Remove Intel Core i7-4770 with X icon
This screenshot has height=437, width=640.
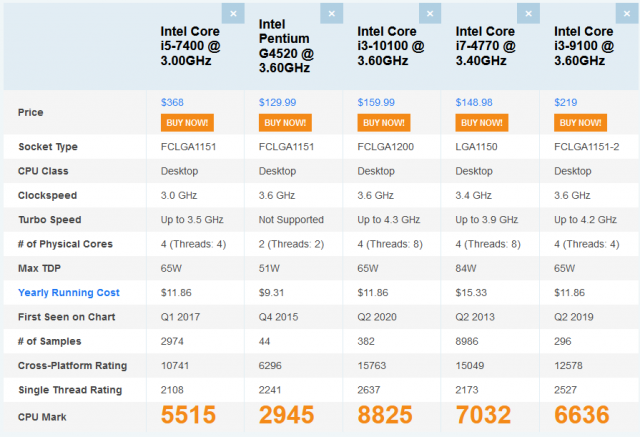pyautogui.click(x=526, y=13)
